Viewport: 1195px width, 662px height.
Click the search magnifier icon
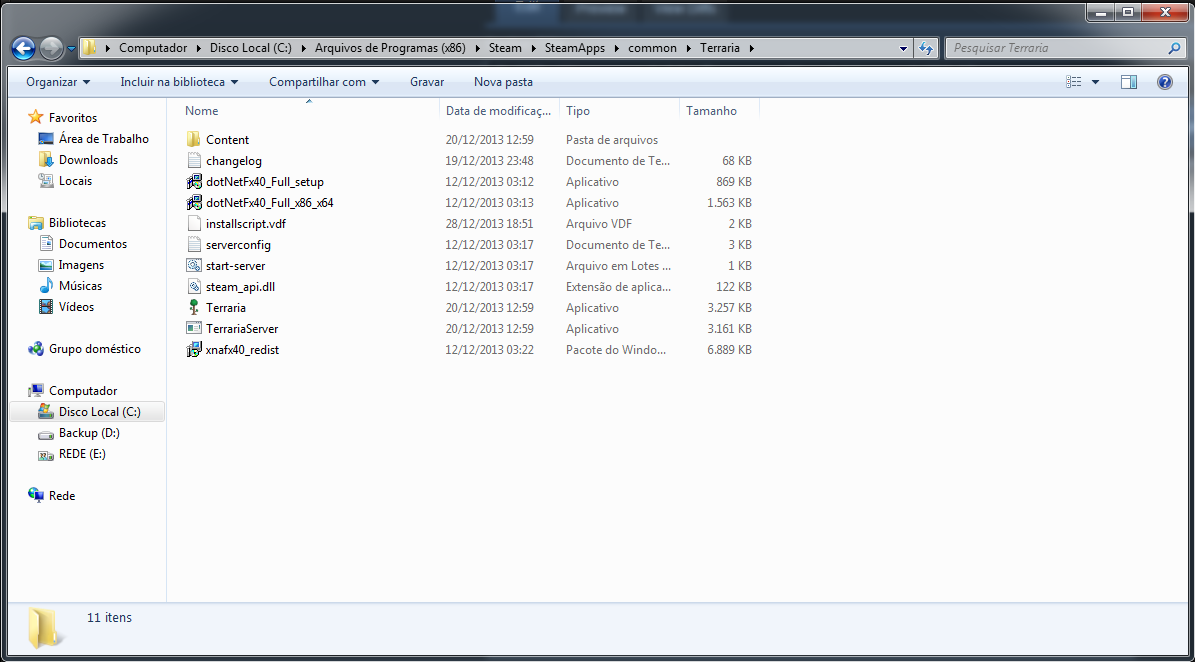pyautogui.click(x=1174, y=48)
